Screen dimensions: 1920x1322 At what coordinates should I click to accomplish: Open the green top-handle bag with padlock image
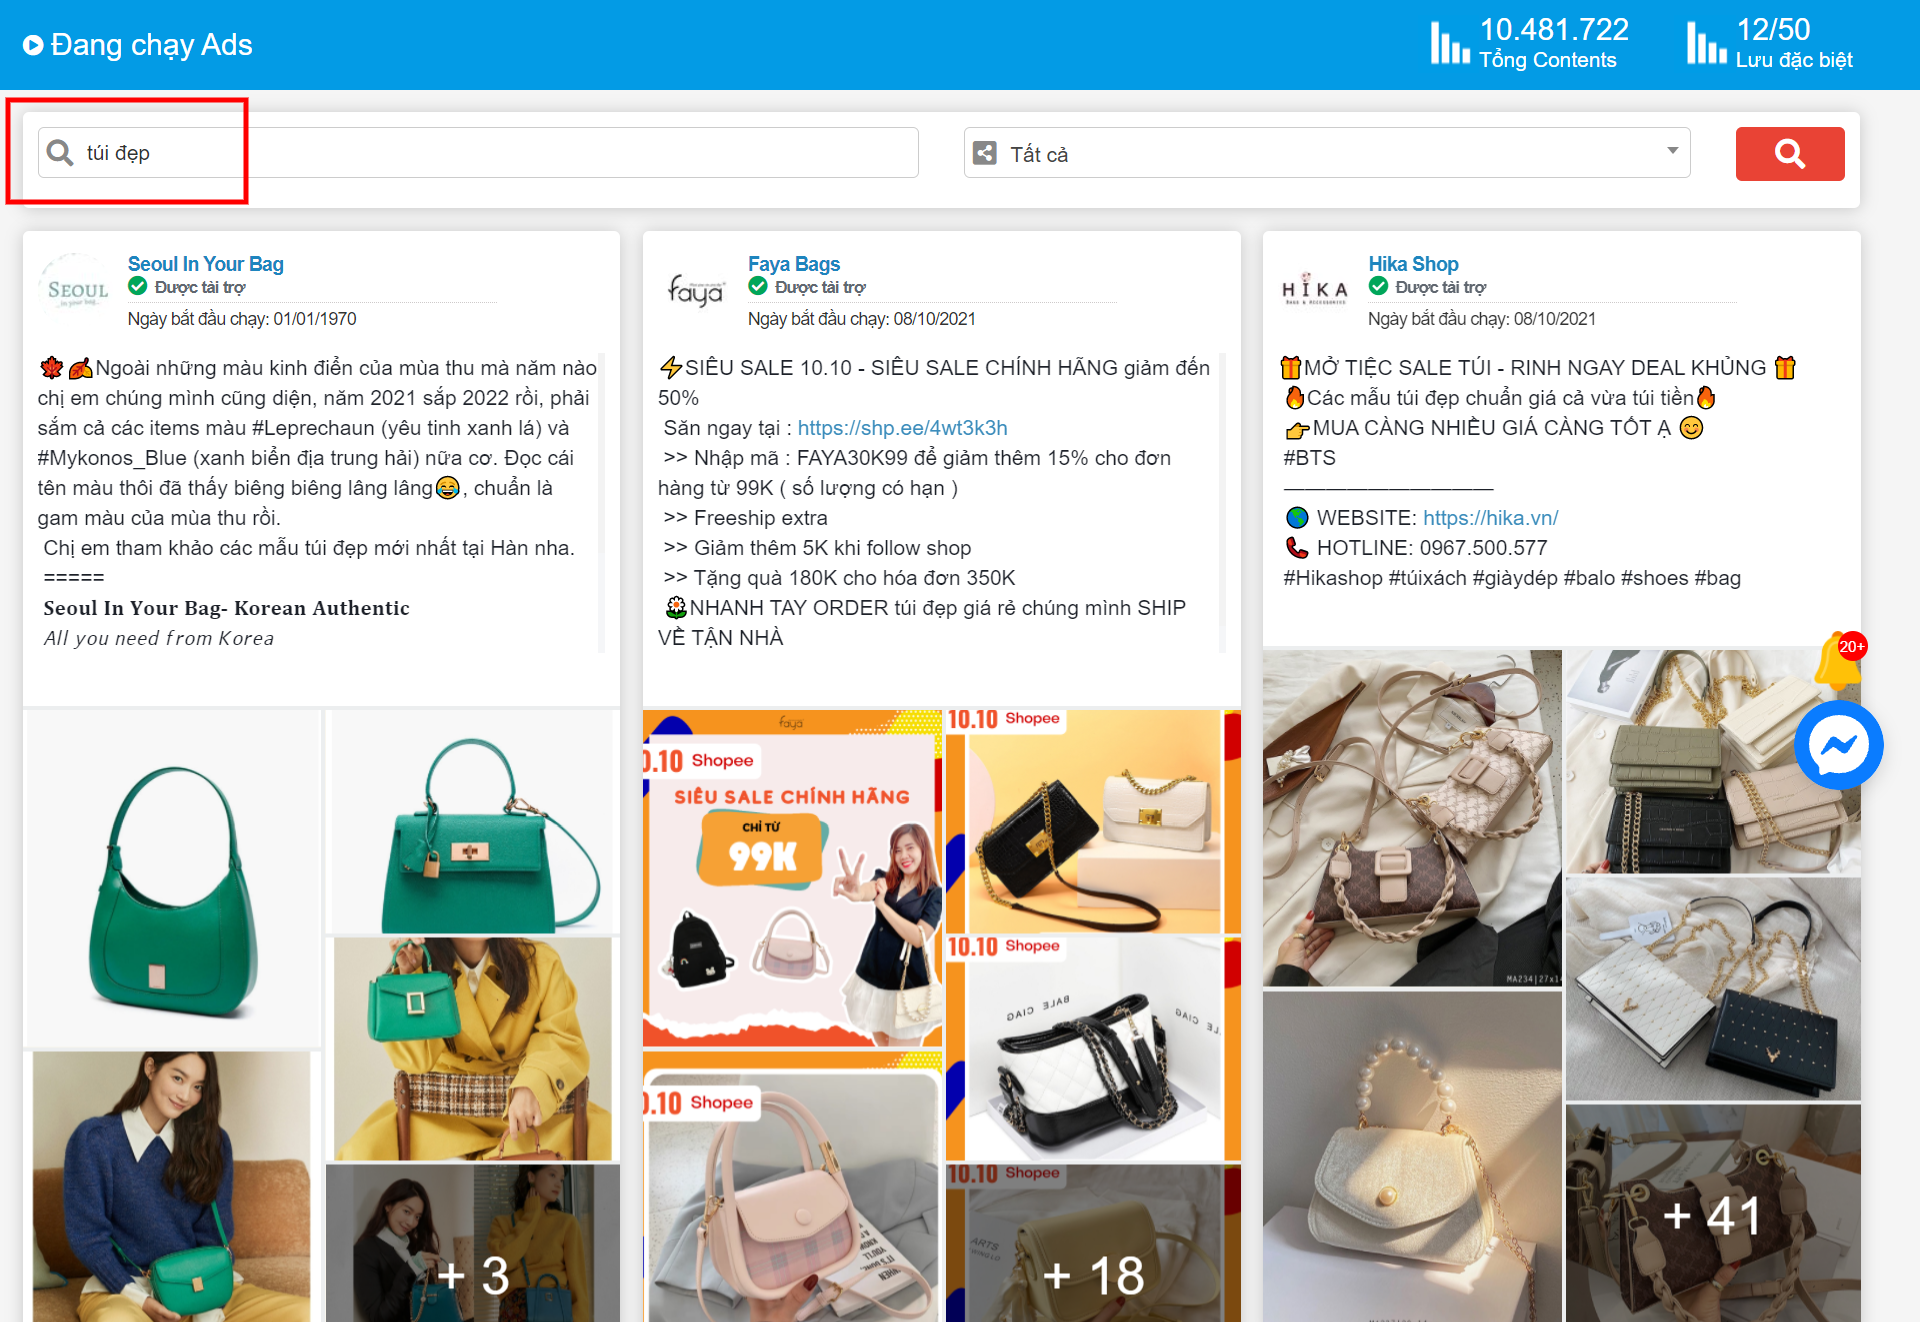(474, 822)
